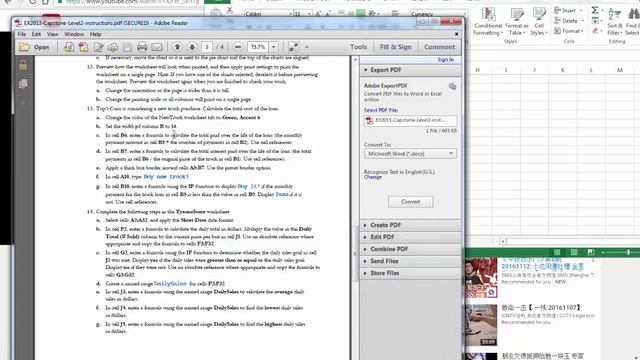The width and height of the screenshot is (640, 360).
Task: Switch Excel to Page Break Preview icon
Action: (591, 252)
